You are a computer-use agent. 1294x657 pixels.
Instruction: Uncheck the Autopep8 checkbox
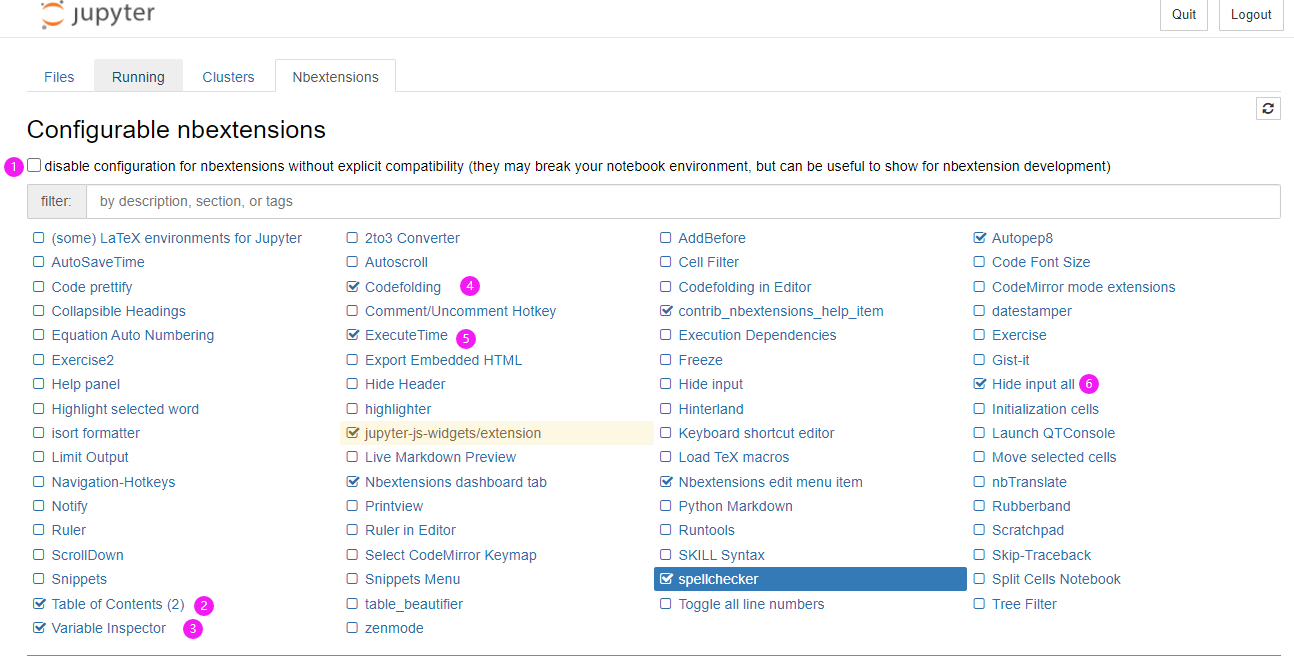click(980, 238)
